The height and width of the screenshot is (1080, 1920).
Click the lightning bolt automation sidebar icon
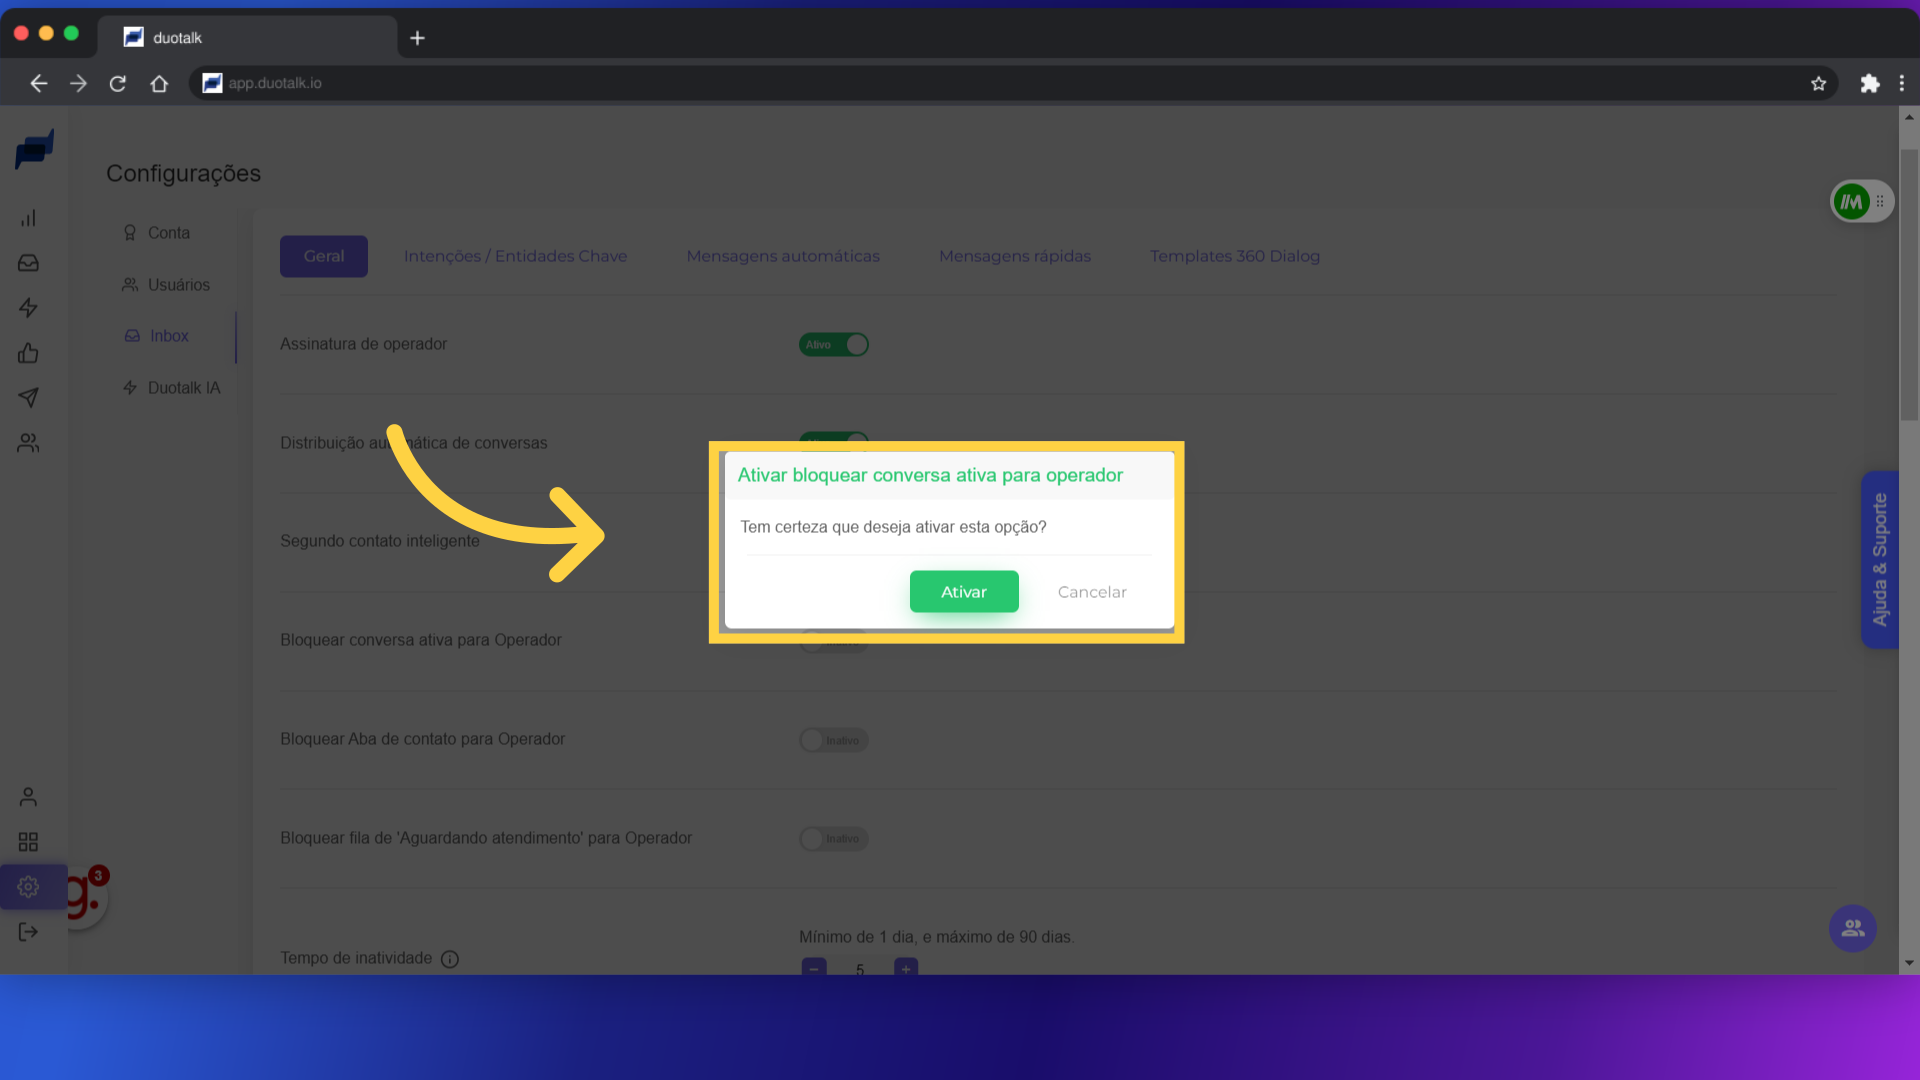point(28,308)
